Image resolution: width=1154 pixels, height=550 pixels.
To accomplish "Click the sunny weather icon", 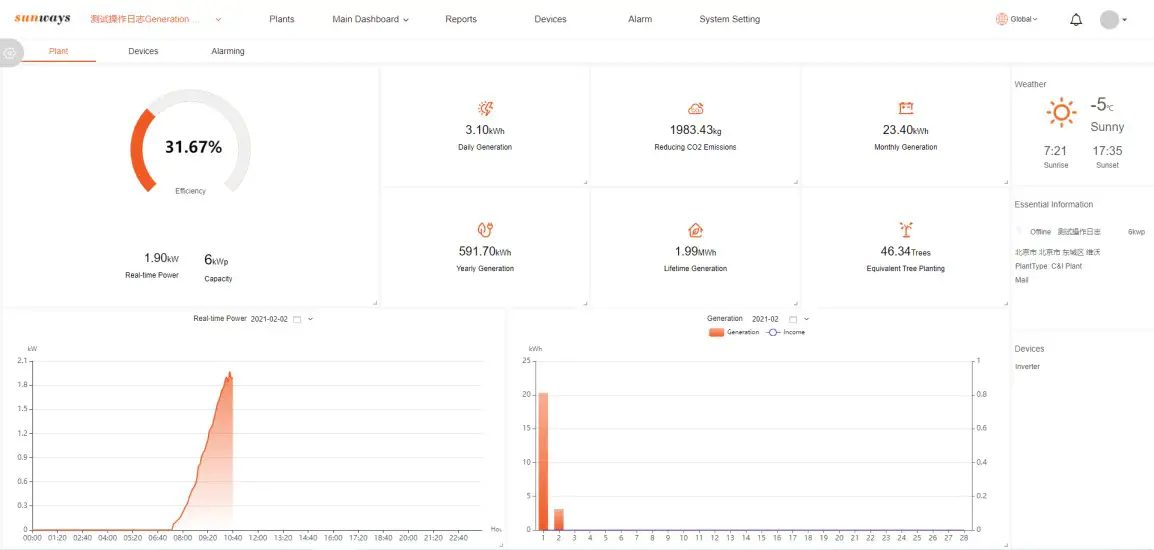I will pyautogui.click(x=1061, y=113).
